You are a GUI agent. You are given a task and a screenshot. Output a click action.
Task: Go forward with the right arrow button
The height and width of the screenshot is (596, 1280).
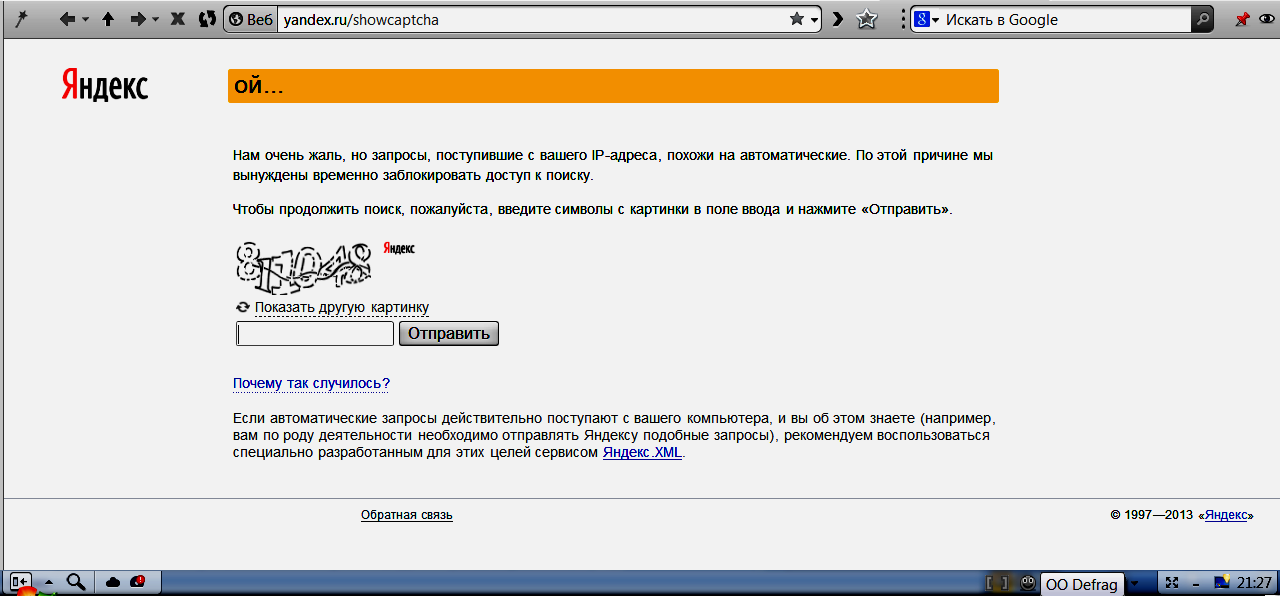click(x=139, y=19)
